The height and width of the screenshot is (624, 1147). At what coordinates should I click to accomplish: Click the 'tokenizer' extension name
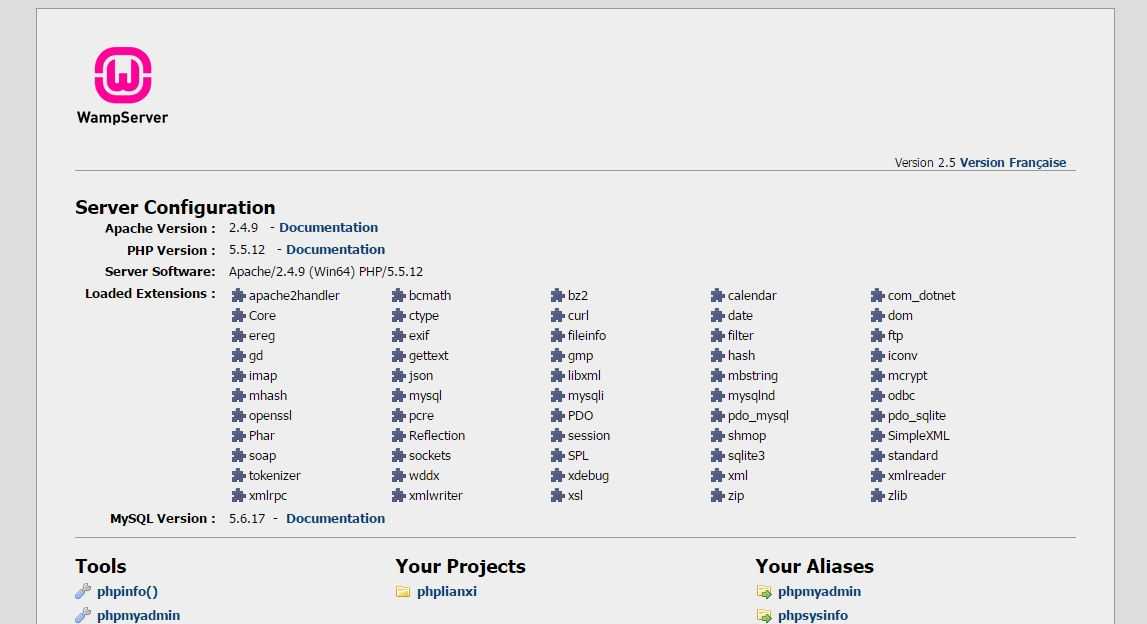tap(274, 475)
